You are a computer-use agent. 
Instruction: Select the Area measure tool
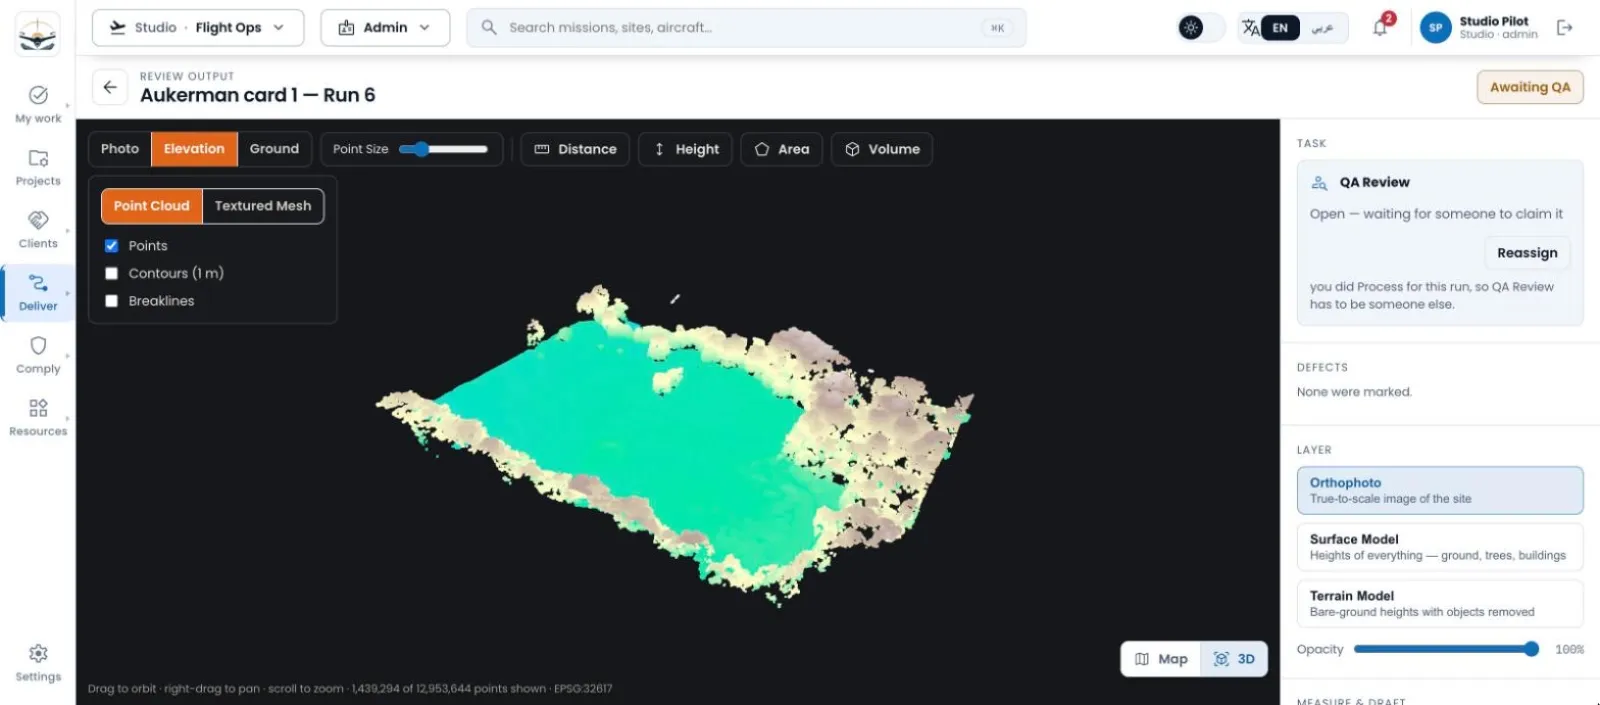click(x=782, y=149)
